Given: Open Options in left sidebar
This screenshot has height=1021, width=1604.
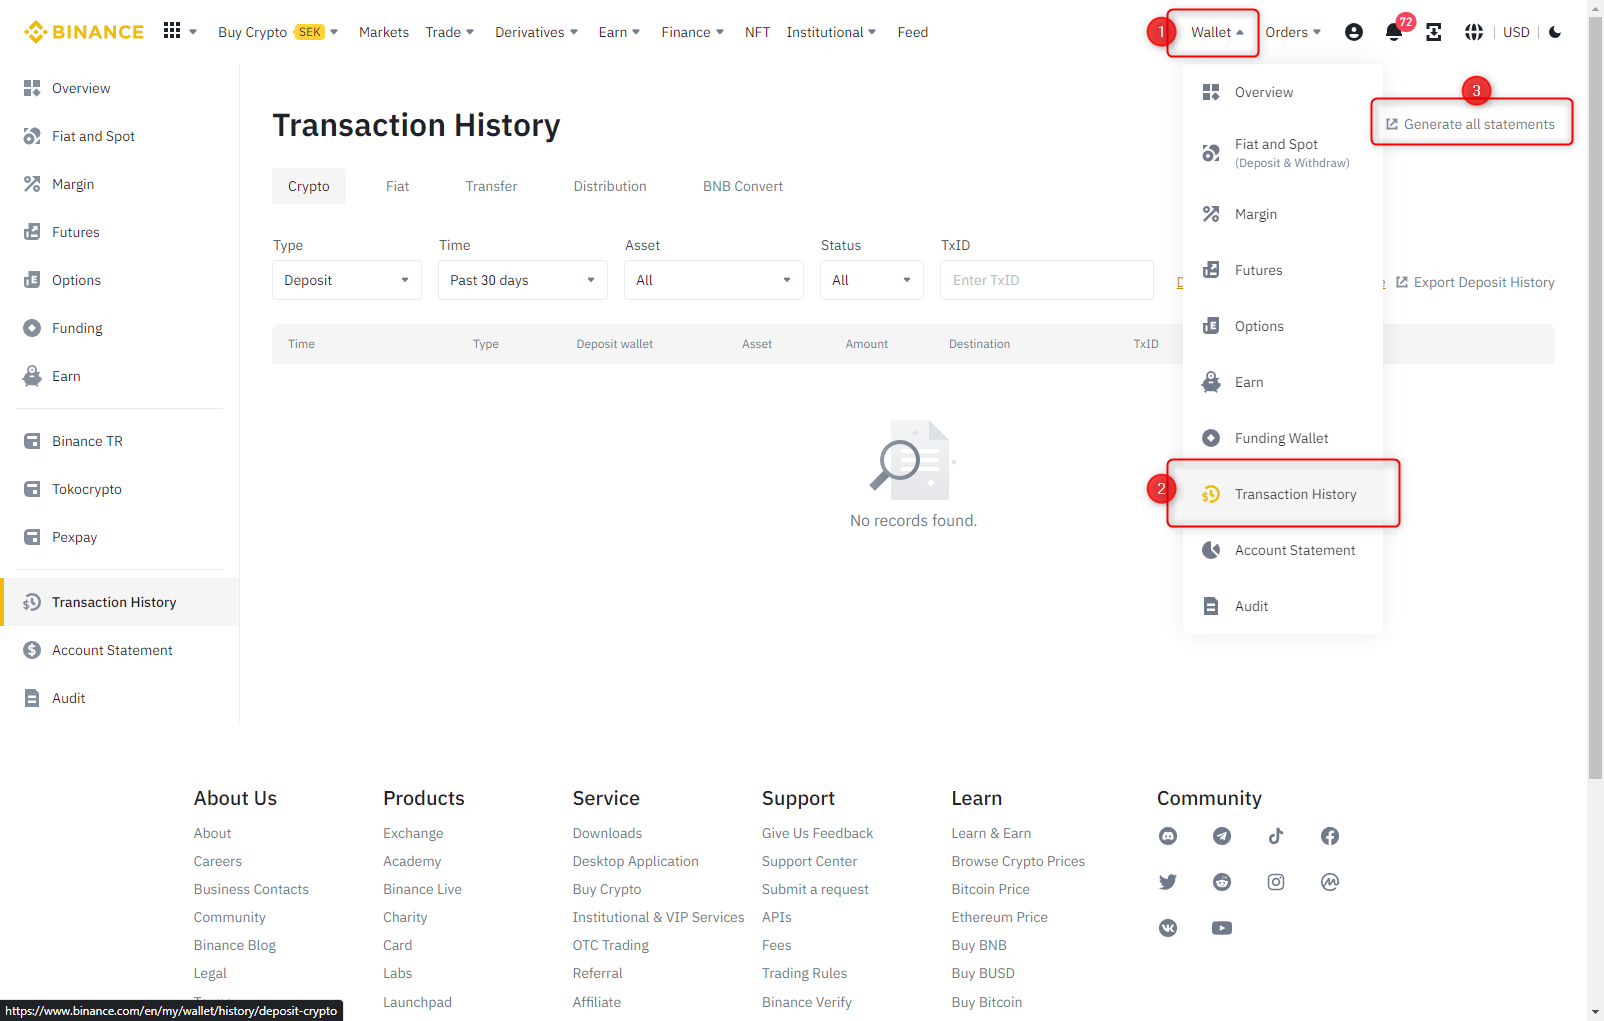Looking at the screenshot, I should click(120, 280).
